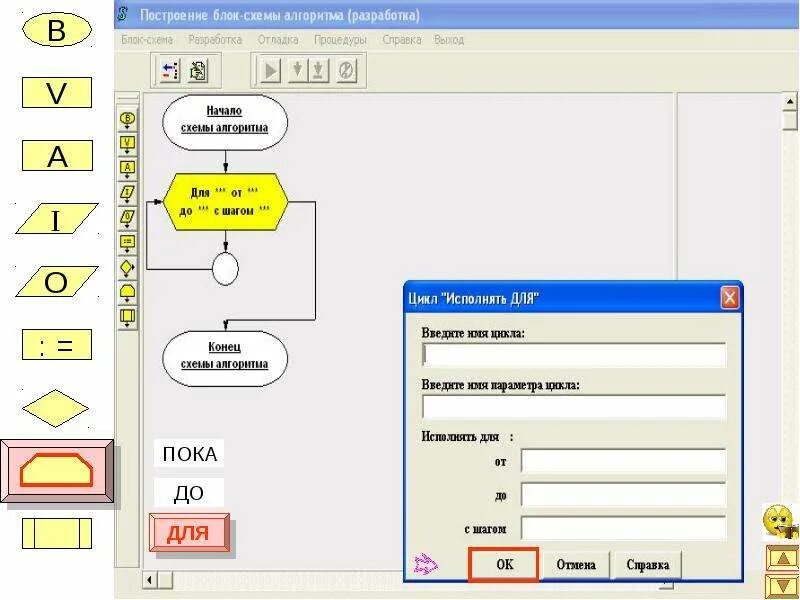Focus the 'от' value input field

[623, 461]
